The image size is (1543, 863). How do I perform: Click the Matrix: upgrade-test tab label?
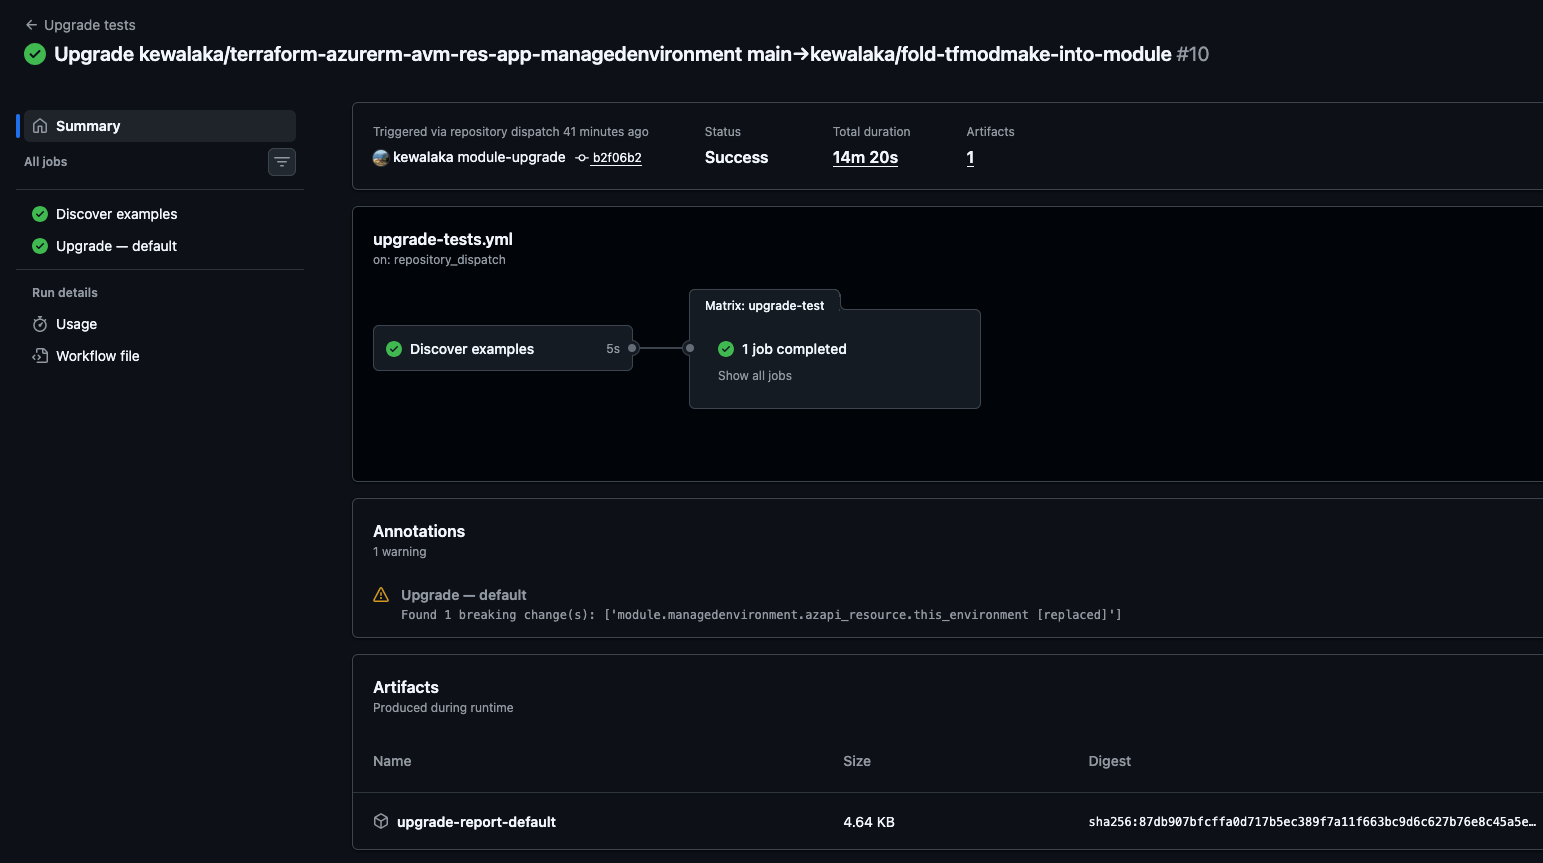coord(765,306)
